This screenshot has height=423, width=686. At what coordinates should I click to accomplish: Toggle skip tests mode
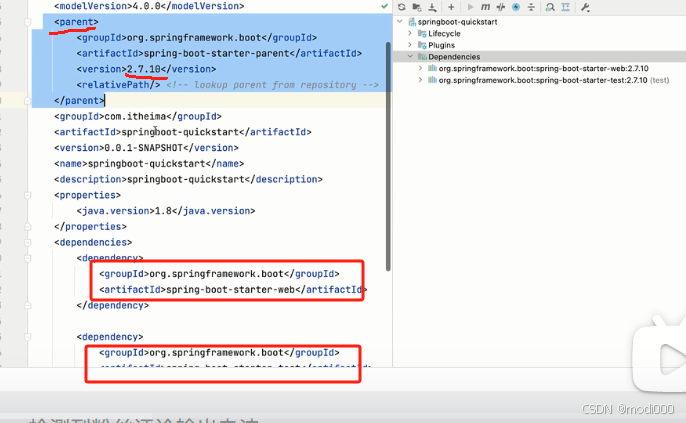click(516, 7)
